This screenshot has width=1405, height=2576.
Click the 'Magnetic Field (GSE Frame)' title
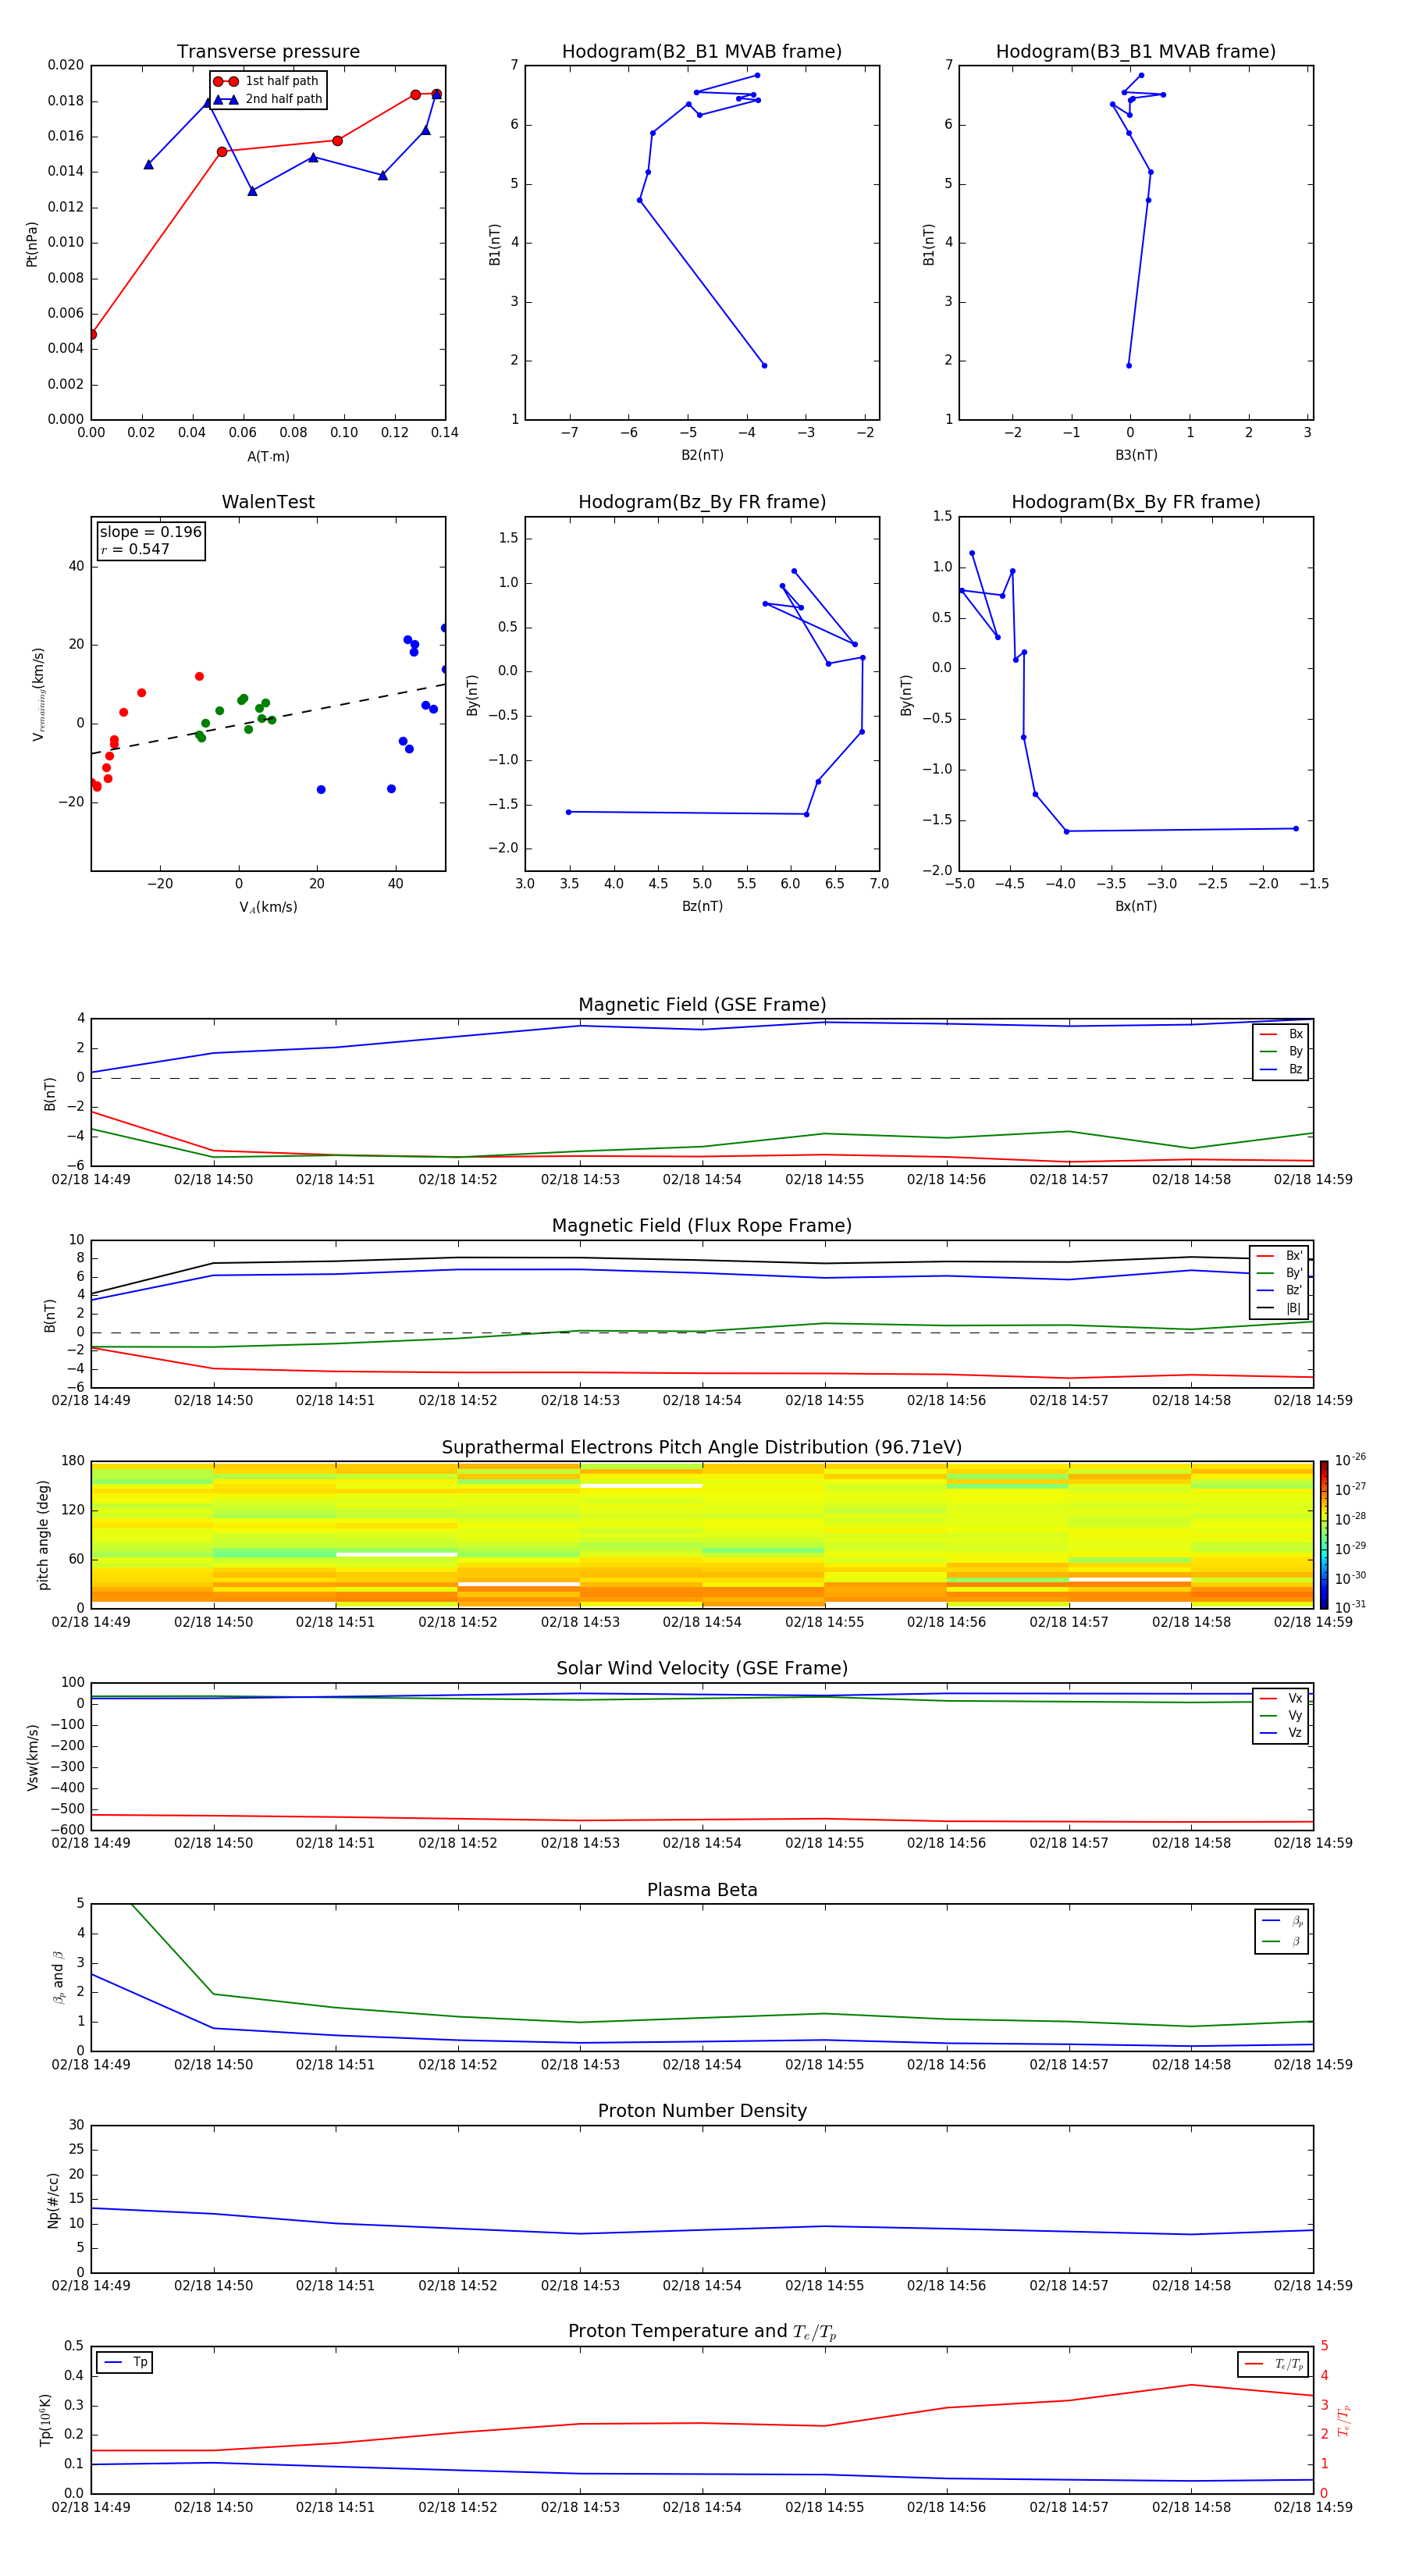[x=702, y=1005]
